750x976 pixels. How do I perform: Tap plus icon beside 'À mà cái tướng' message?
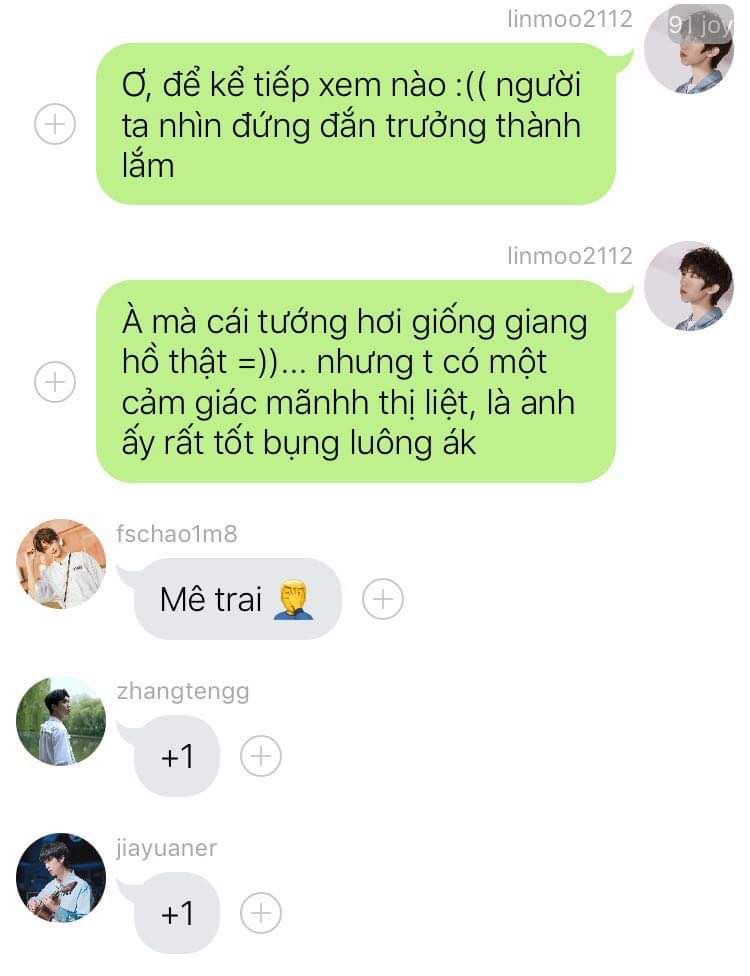55,382
